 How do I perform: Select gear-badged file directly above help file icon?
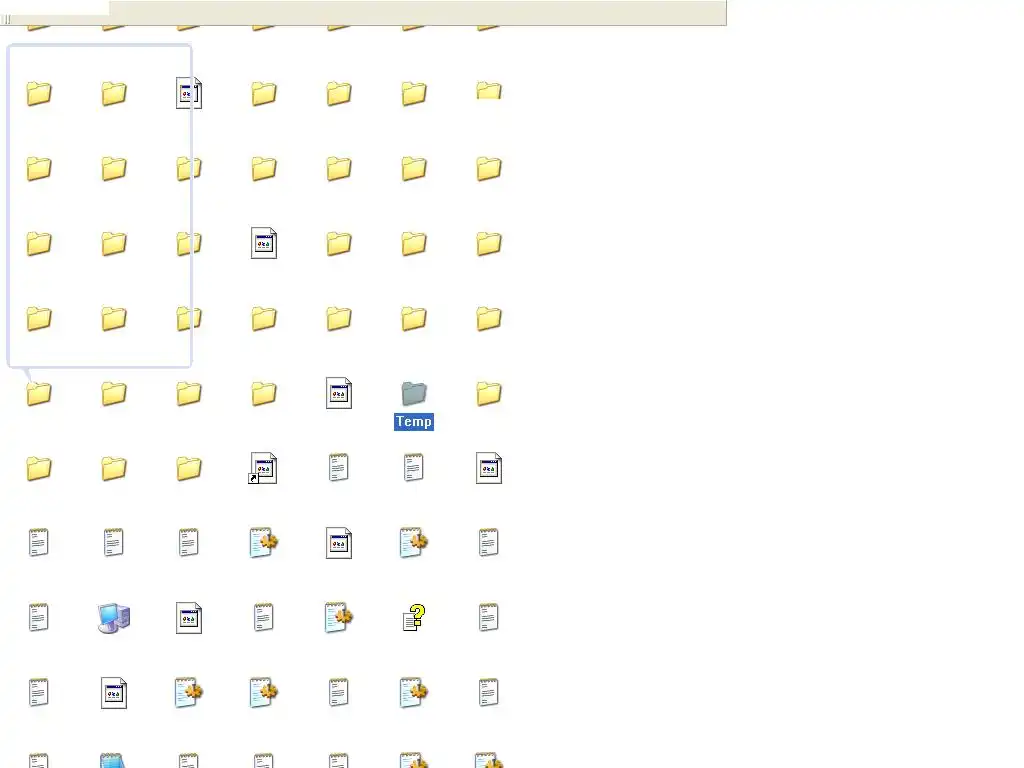tap(414, 543)
